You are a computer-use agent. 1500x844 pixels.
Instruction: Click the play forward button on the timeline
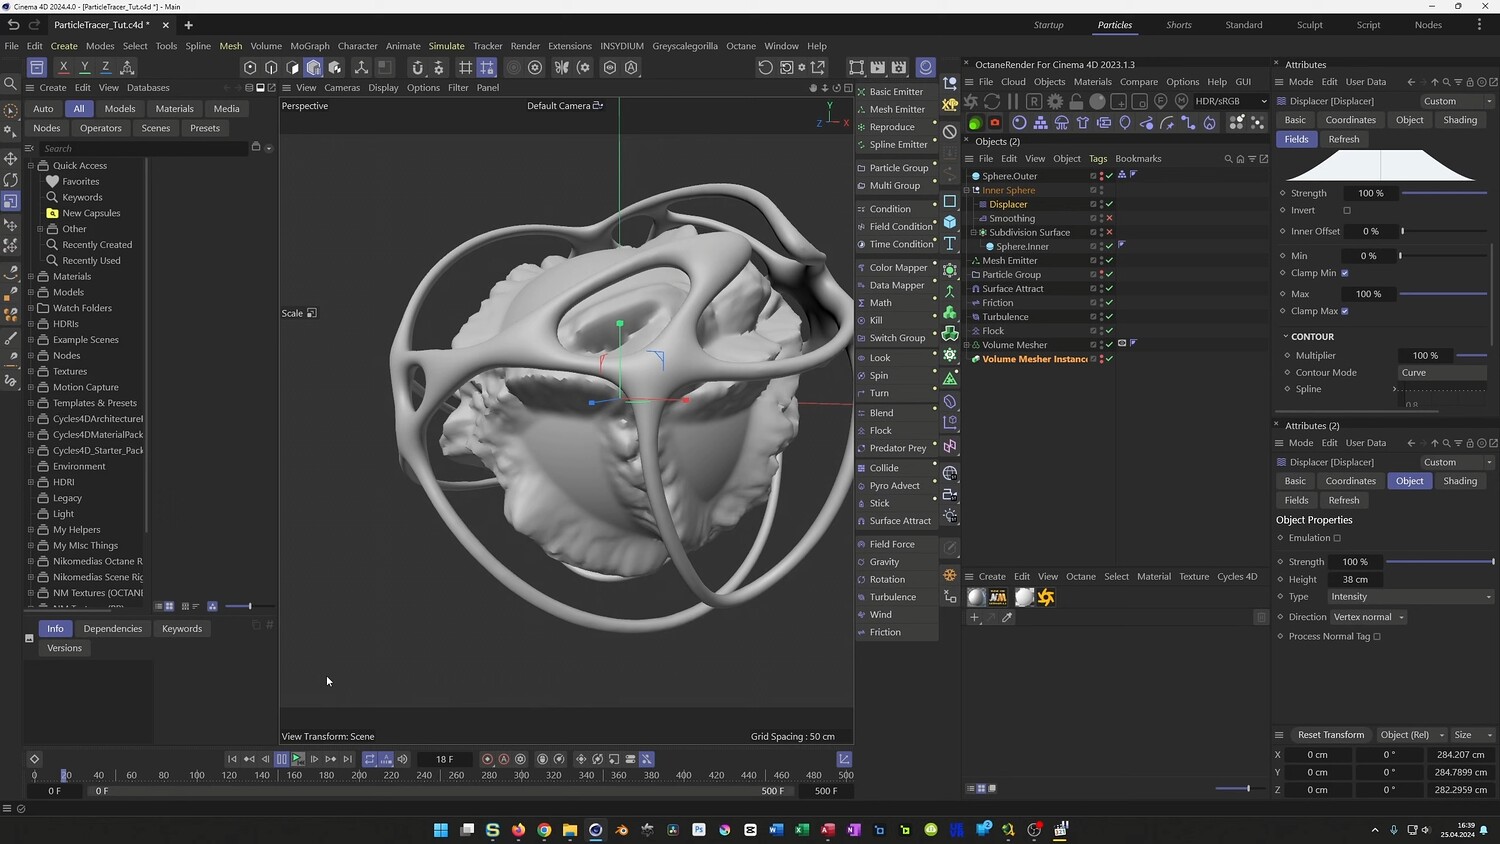(298, 759)
